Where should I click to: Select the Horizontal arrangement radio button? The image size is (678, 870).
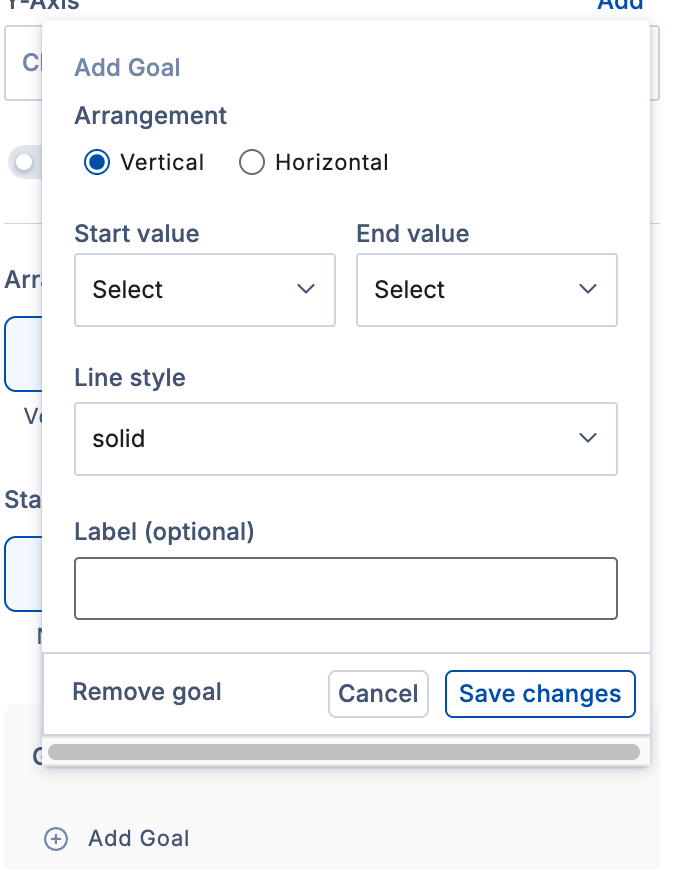coord(252,162)
